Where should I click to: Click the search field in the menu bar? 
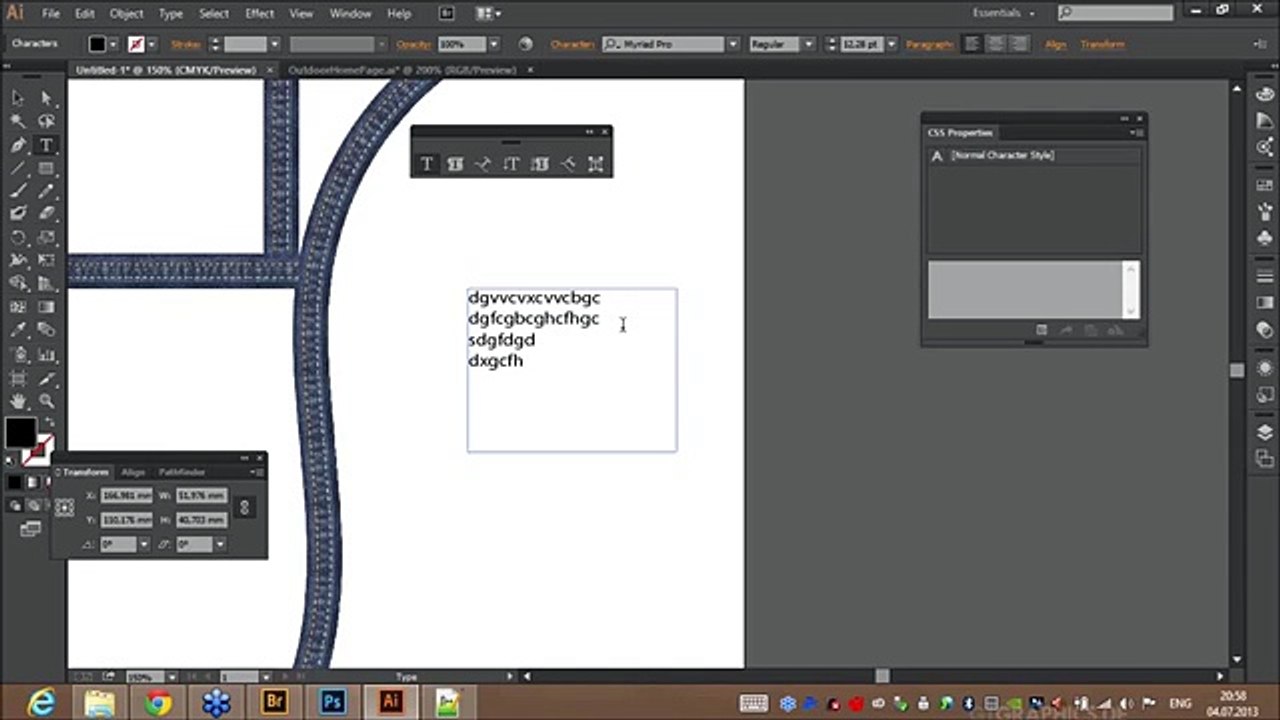(x=1116, y=13)
